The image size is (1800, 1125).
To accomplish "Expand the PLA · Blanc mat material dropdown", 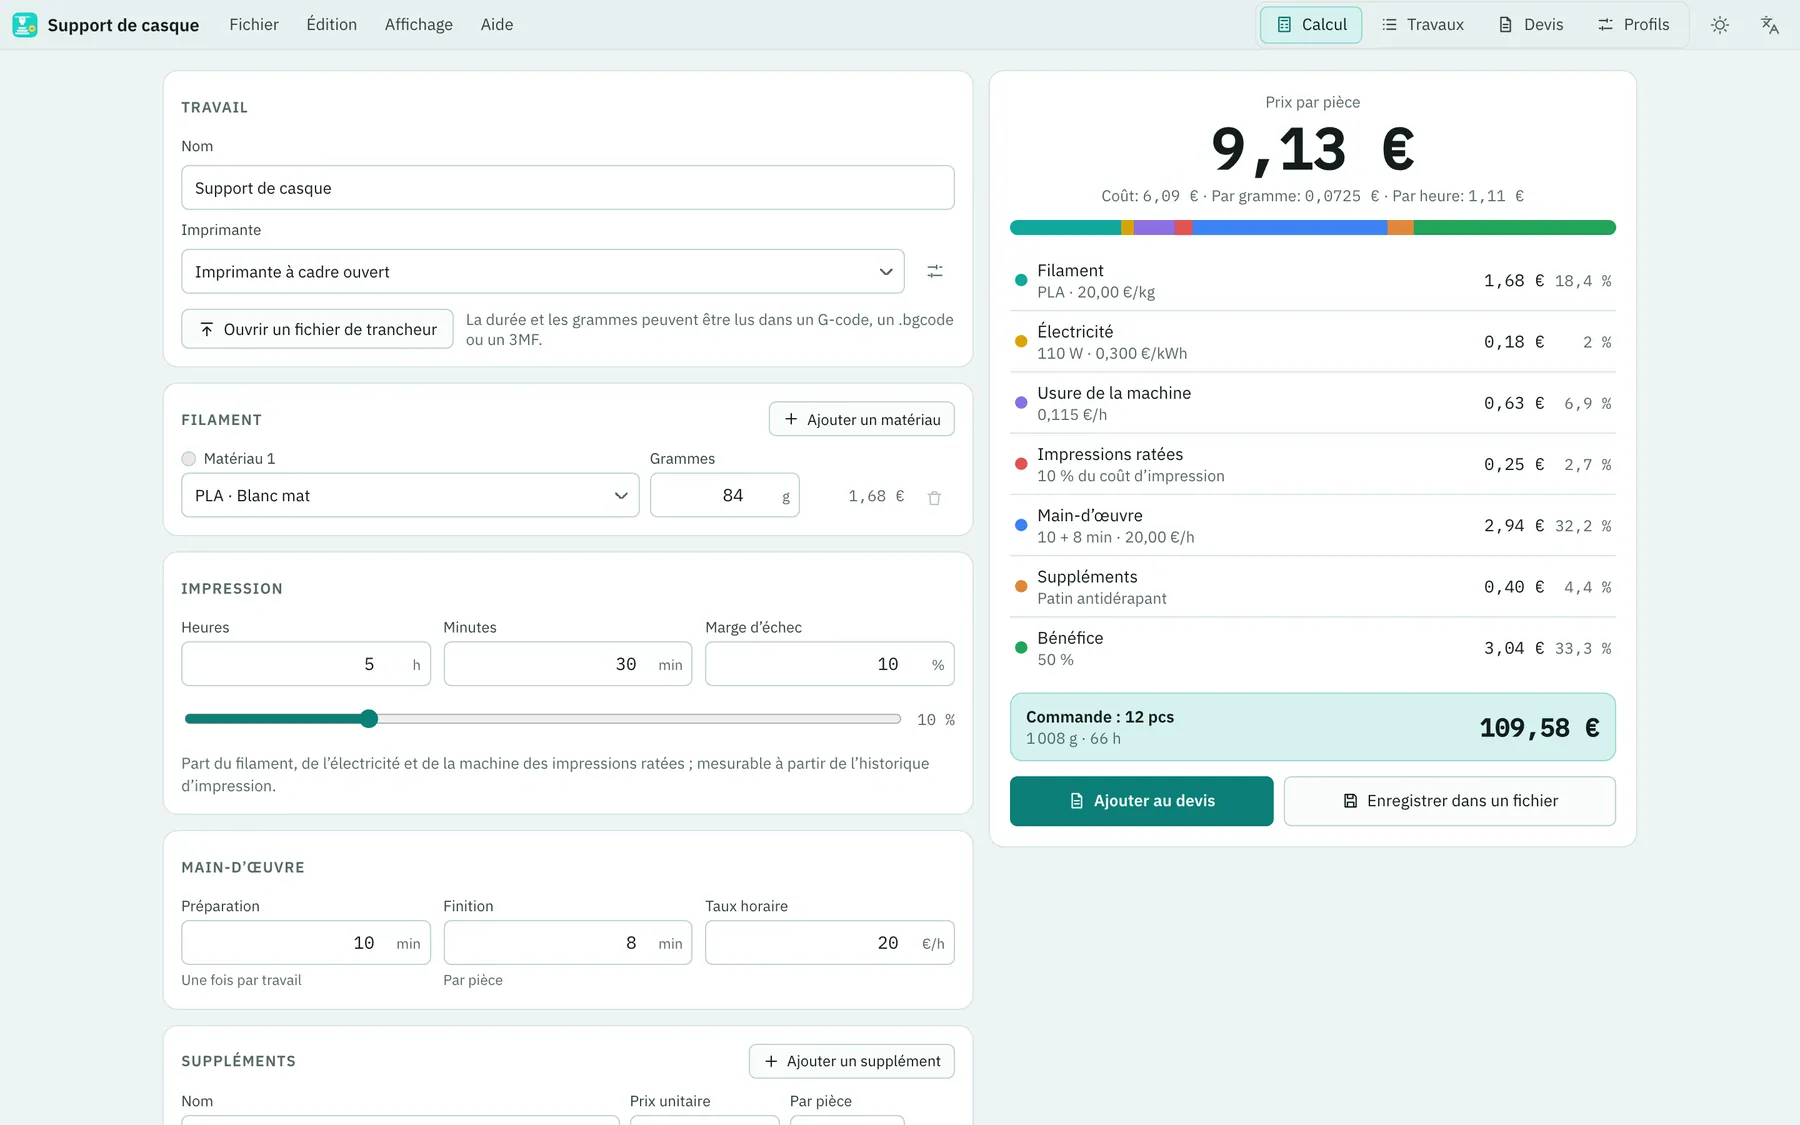I will (410, 496).
